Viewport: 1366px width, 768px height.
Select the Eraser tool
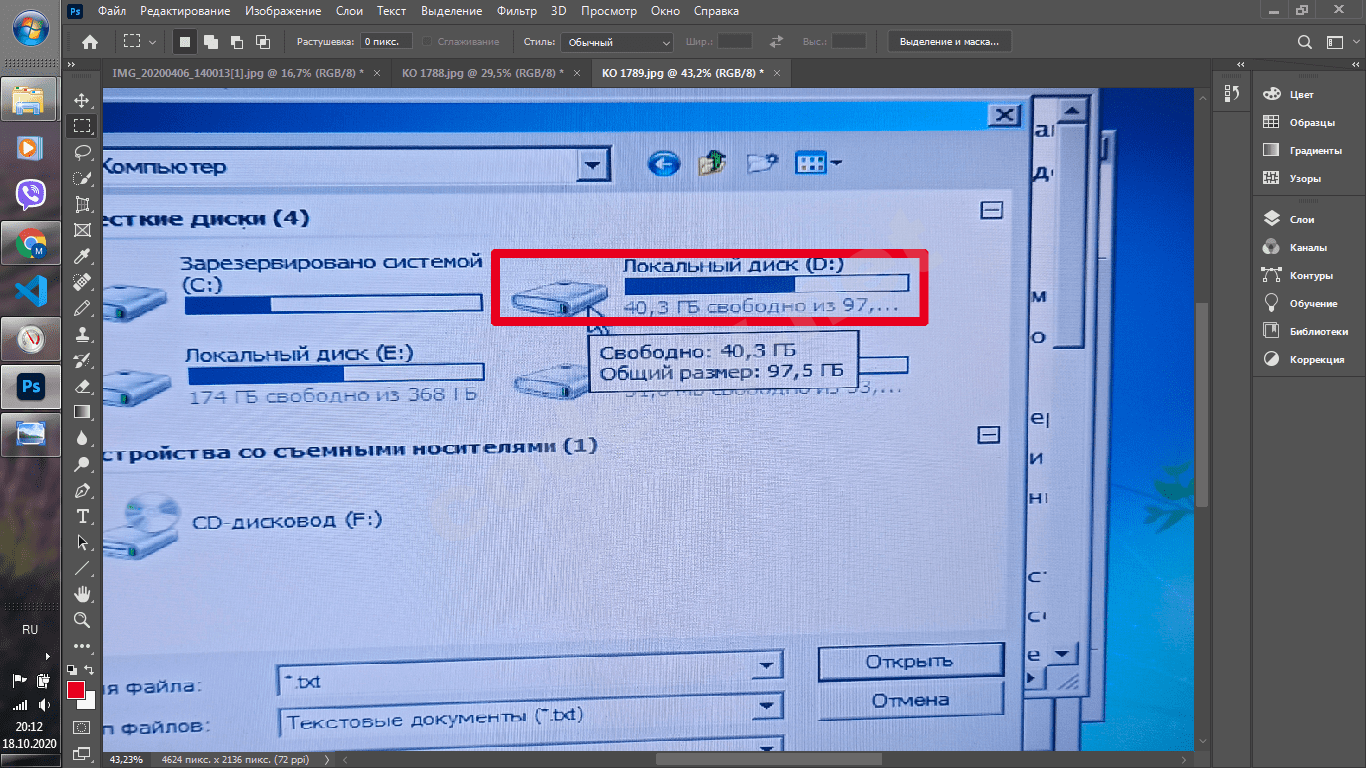point(82,386)
